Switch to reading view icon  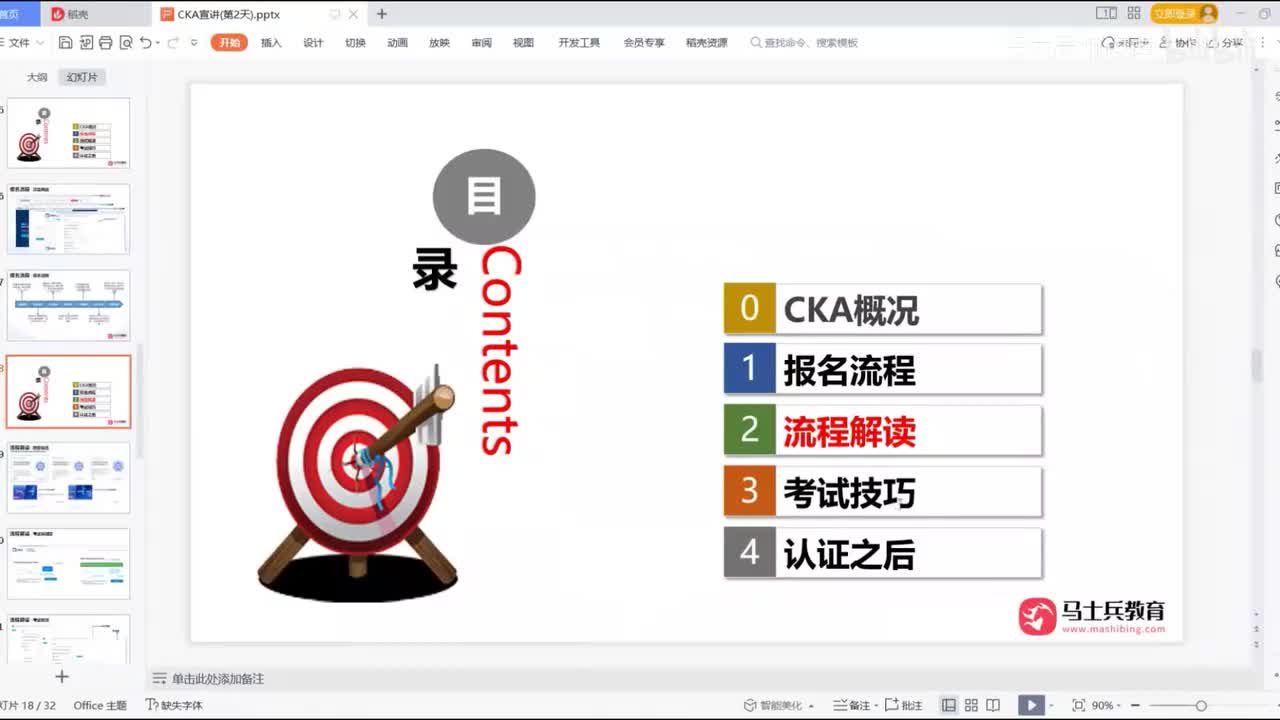993,705
